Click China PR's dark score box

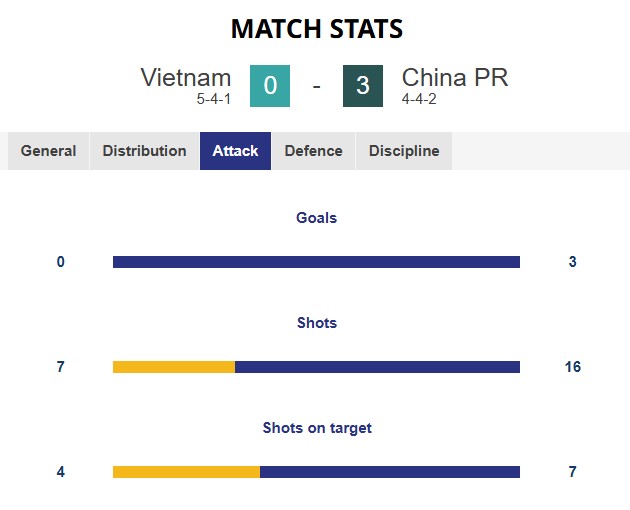[362, 86]
